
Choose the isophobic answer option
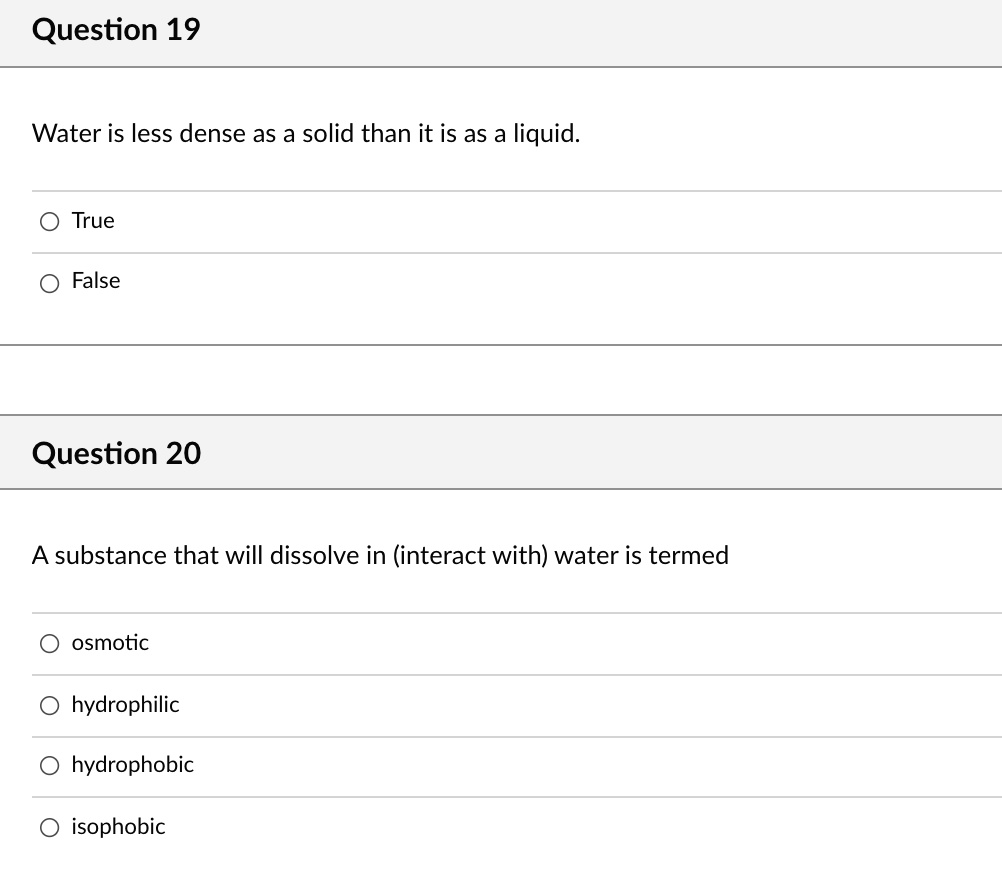point(49,827)
